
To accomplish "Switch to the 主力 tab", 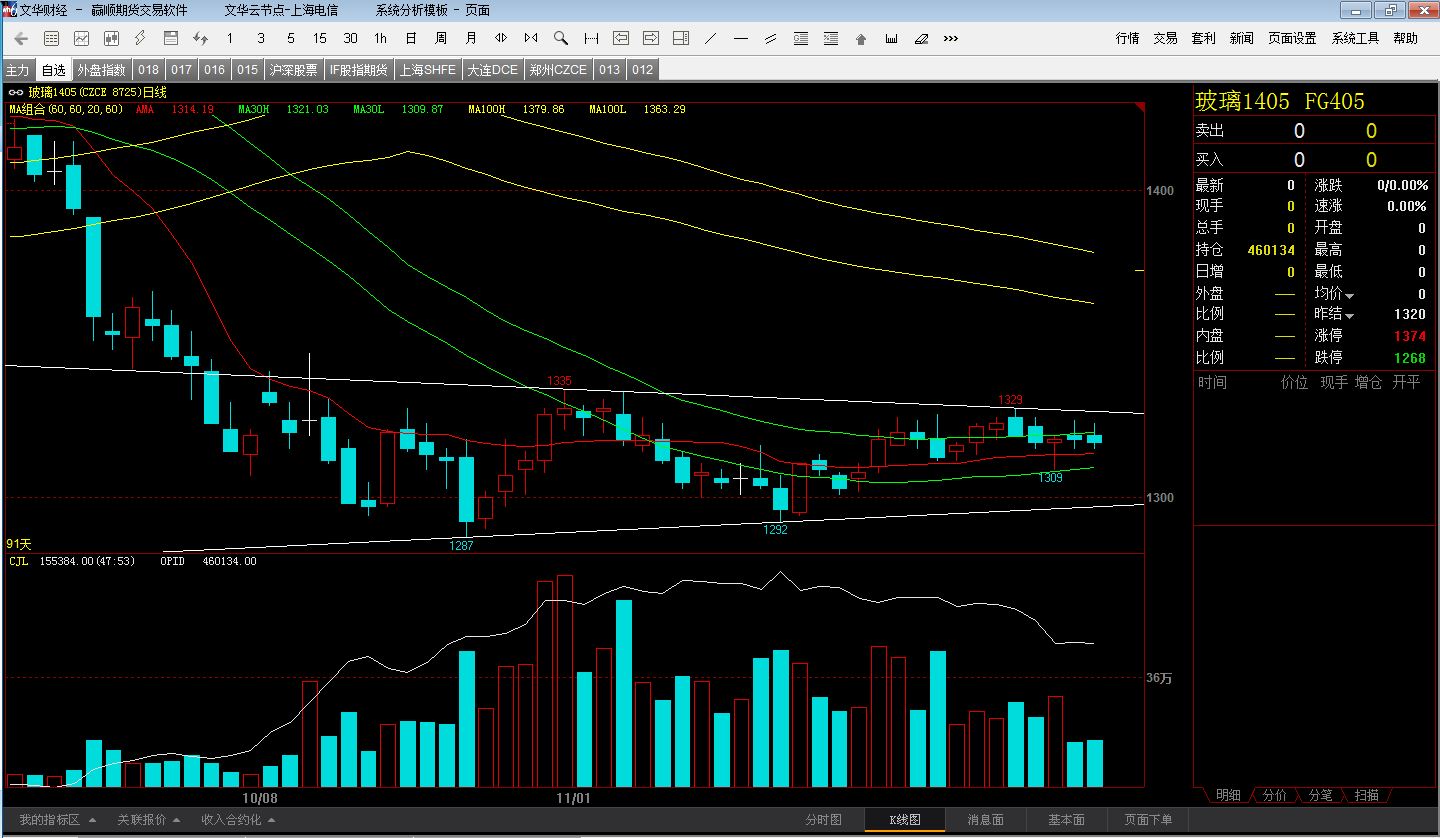I will (18, 70).
